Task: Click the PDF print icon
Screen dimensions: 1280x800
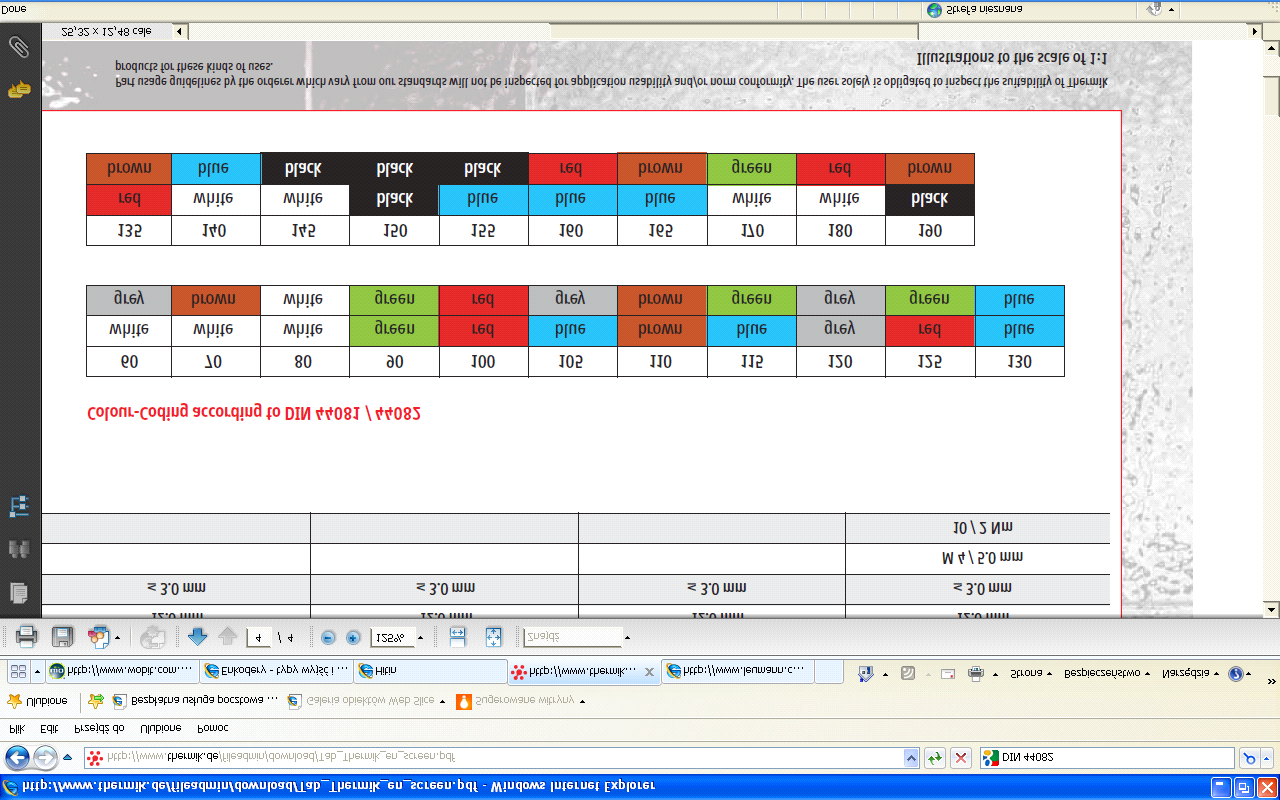Action: [27, 636]
